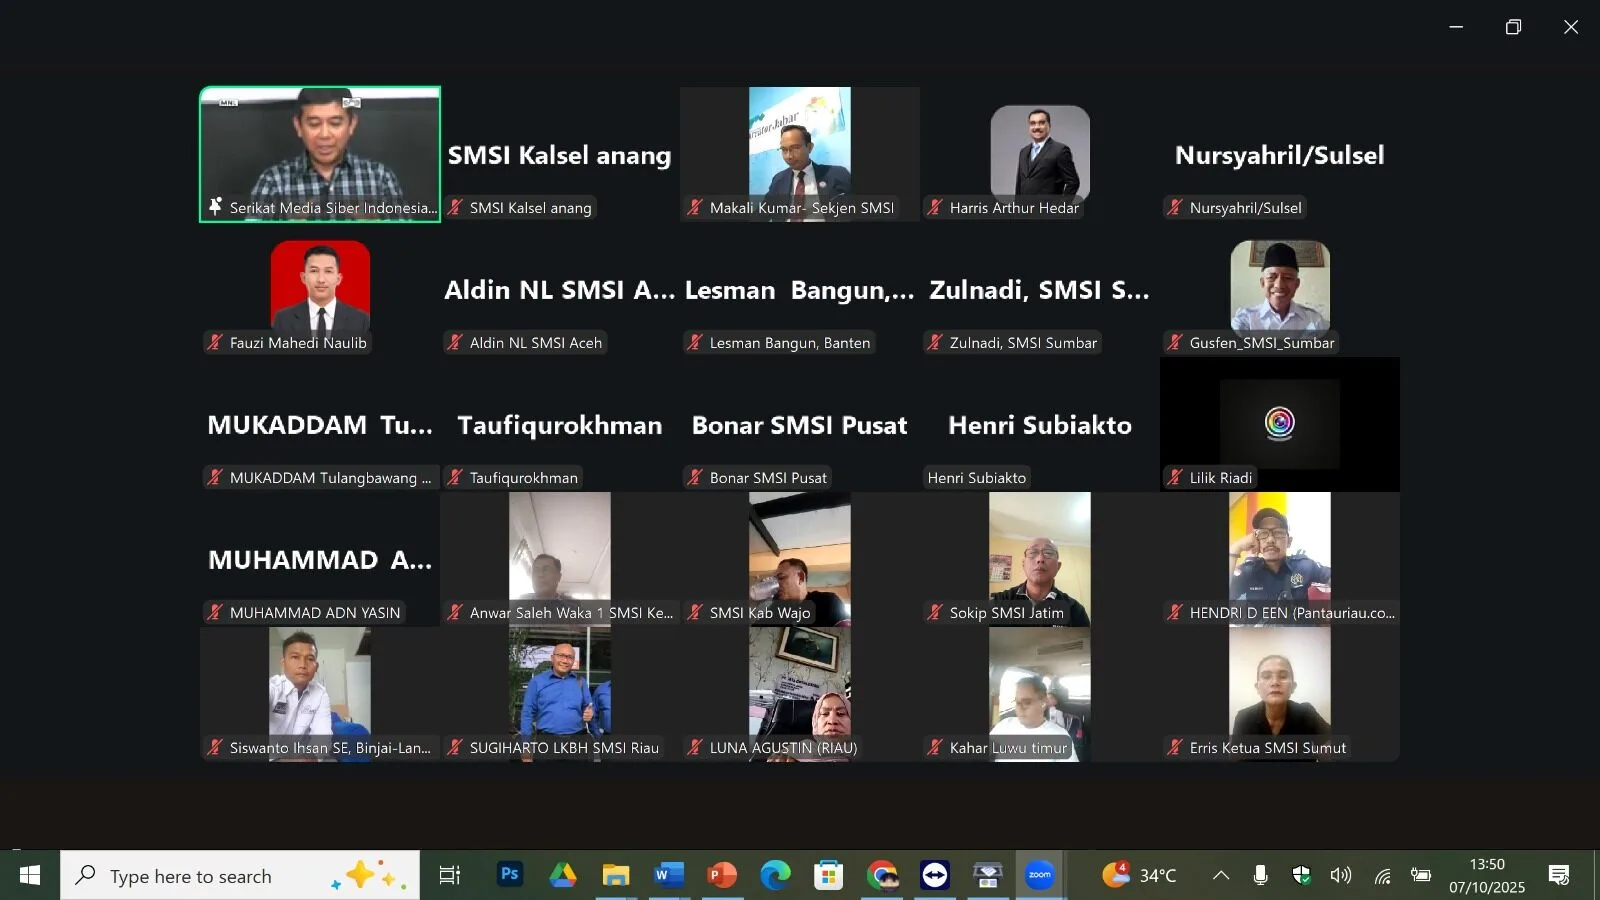1600x900 pixels.
Task: Launch Google Drive from taskbar
Action: [563, 875]
